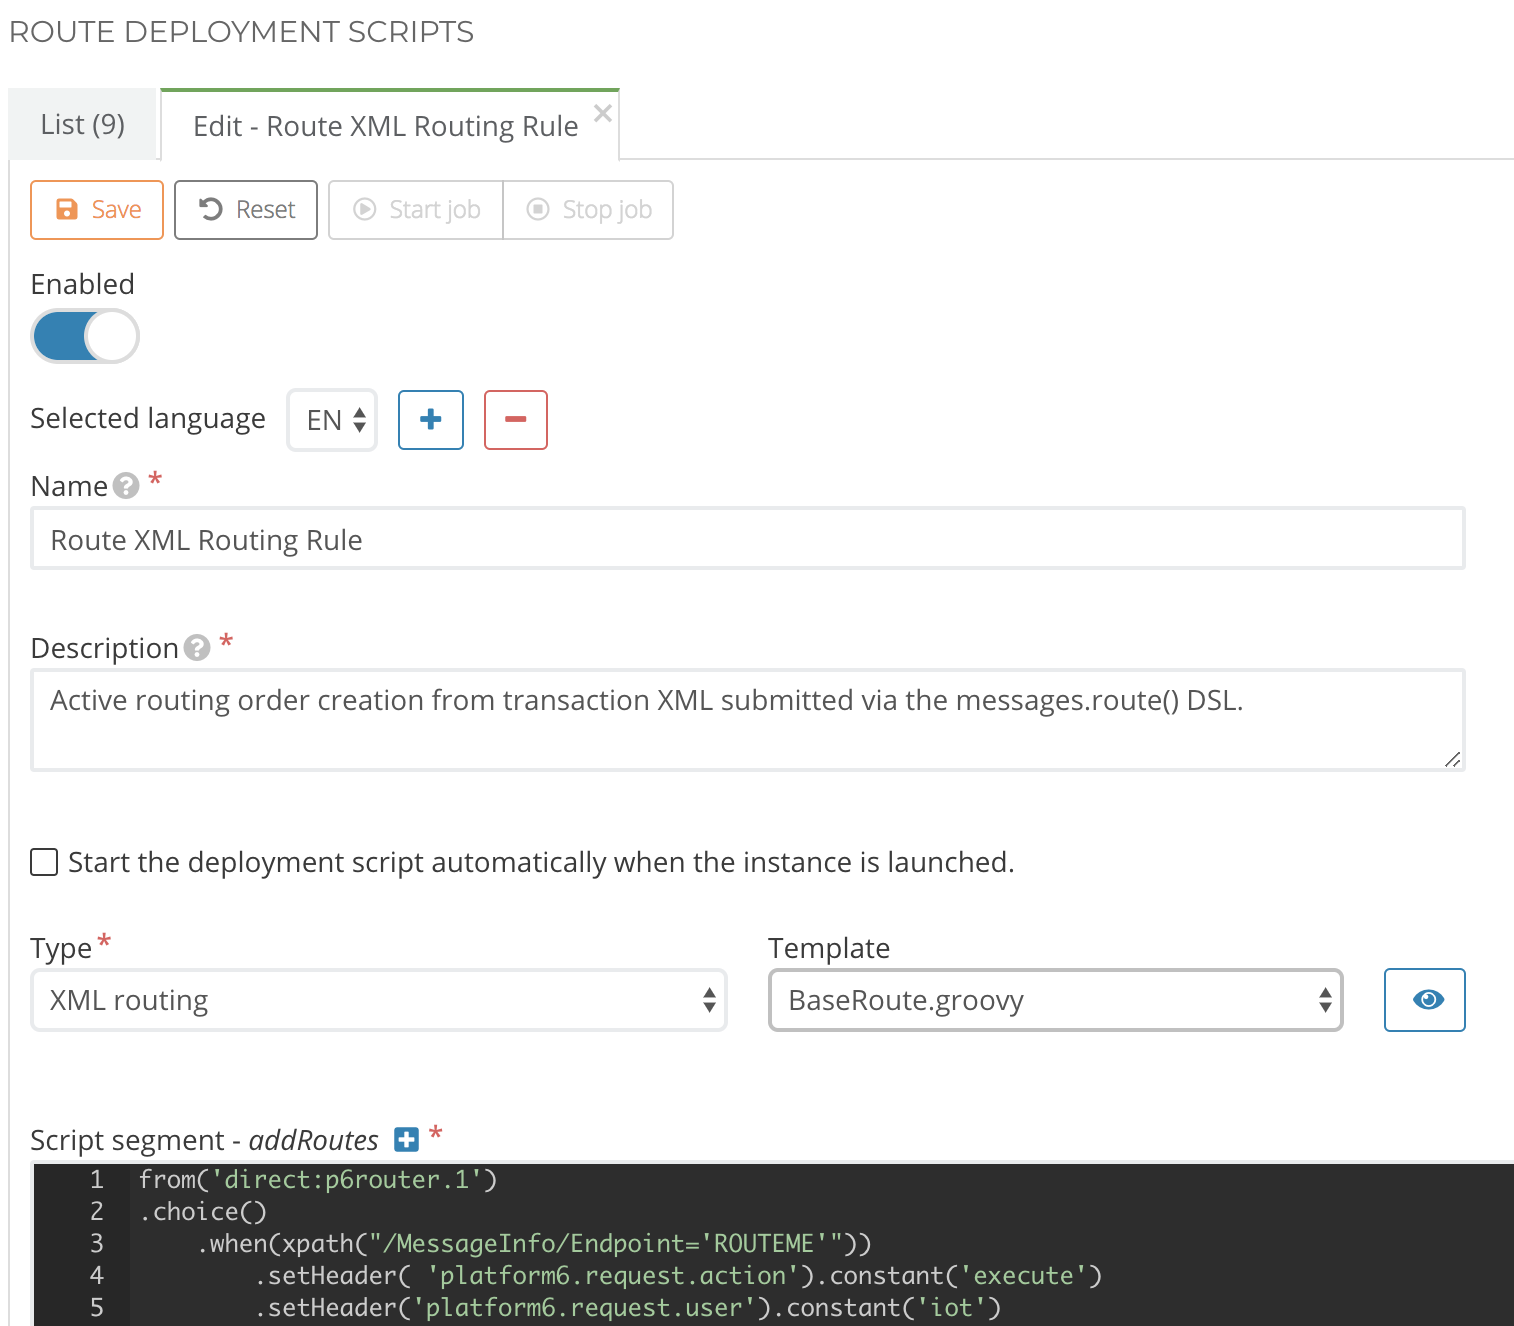1514x1326 pixels.
Task: Click the Reset button
Action: point(246,210)
